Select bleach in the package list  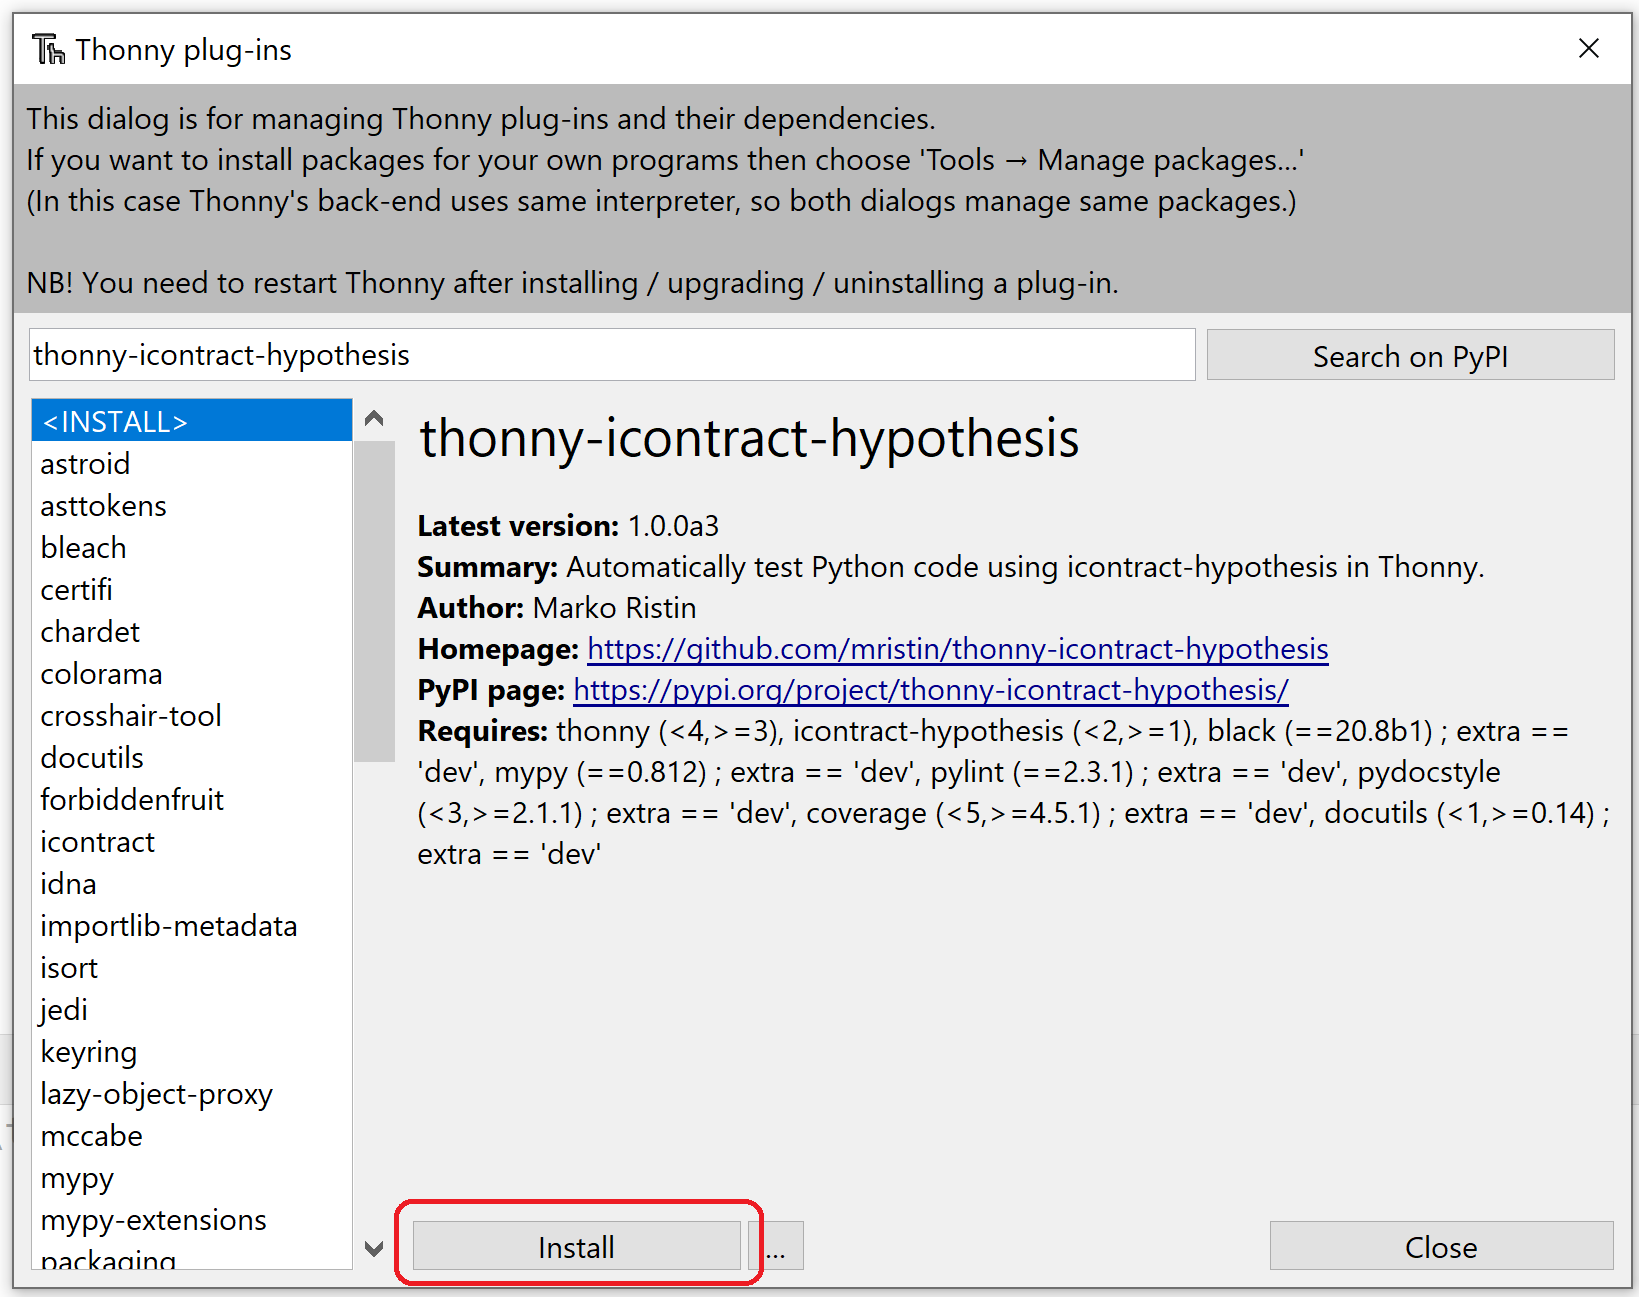[x=192, y=547]
